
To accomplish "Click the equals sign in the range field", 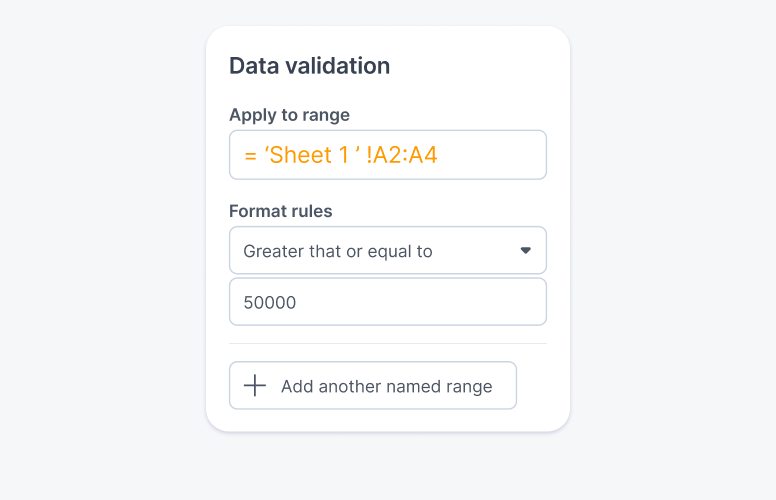I will [250, 156].
